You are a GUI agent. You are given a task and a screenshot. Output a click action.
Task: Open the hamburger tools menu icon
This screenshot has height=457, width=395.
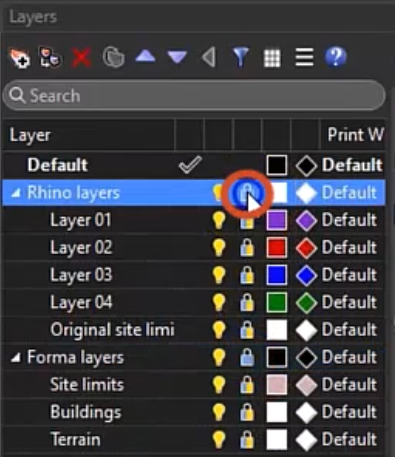[304, 58]
